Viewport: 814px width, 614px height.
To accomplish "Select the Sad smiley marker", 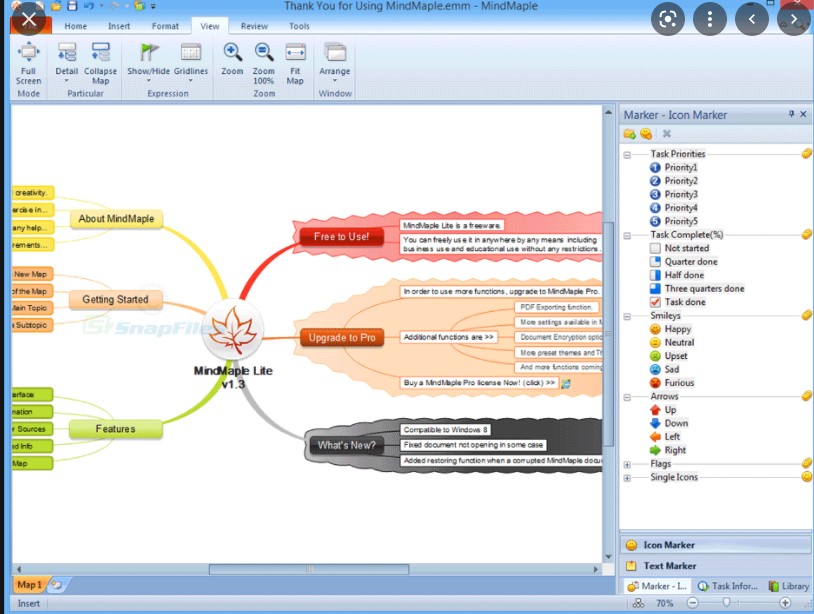I will [x=655, y=370].
